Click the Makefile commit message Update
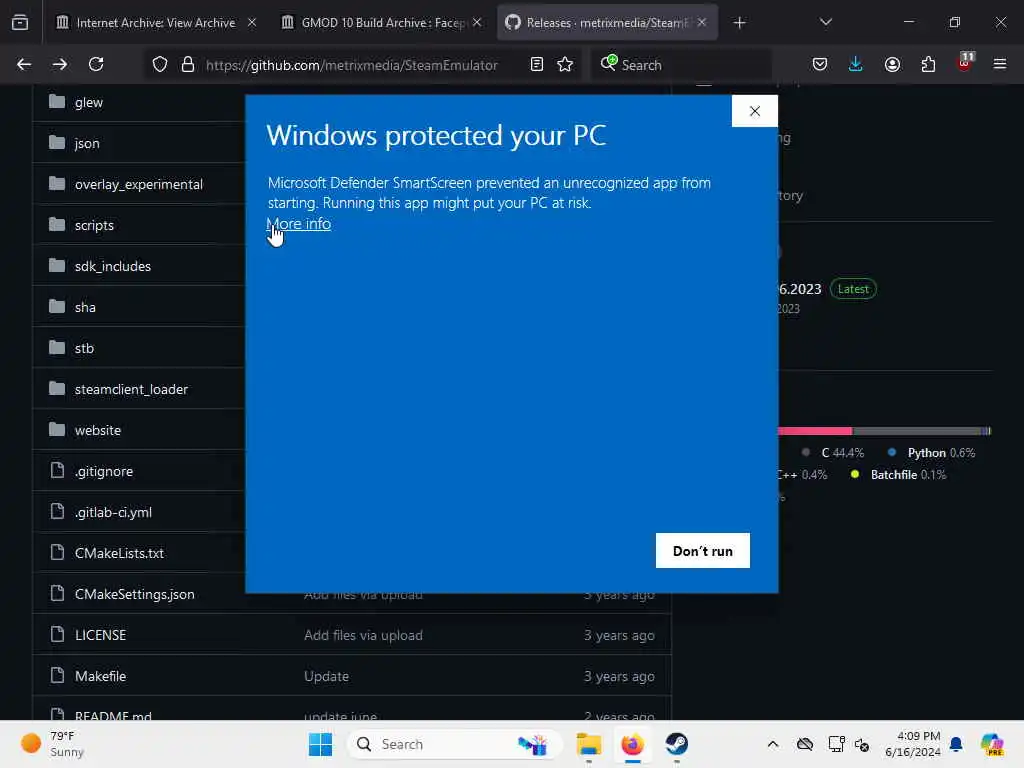1024x768 pixels. pos(327,677)
